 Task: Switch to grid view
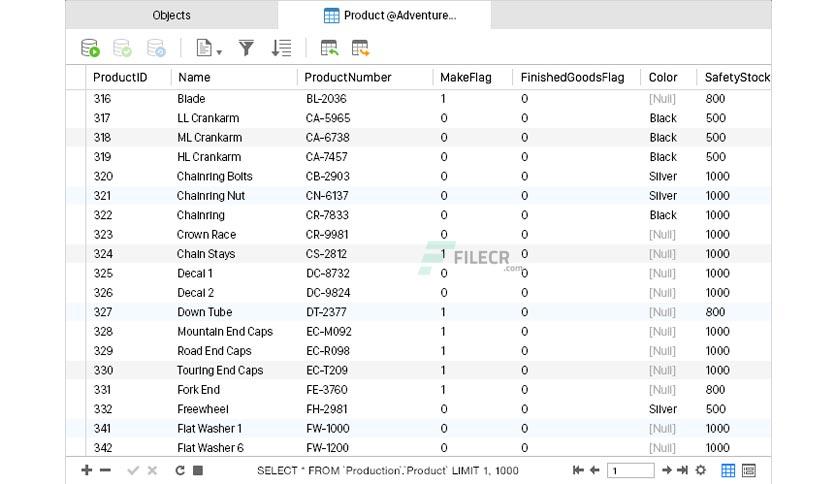(728, 470)
